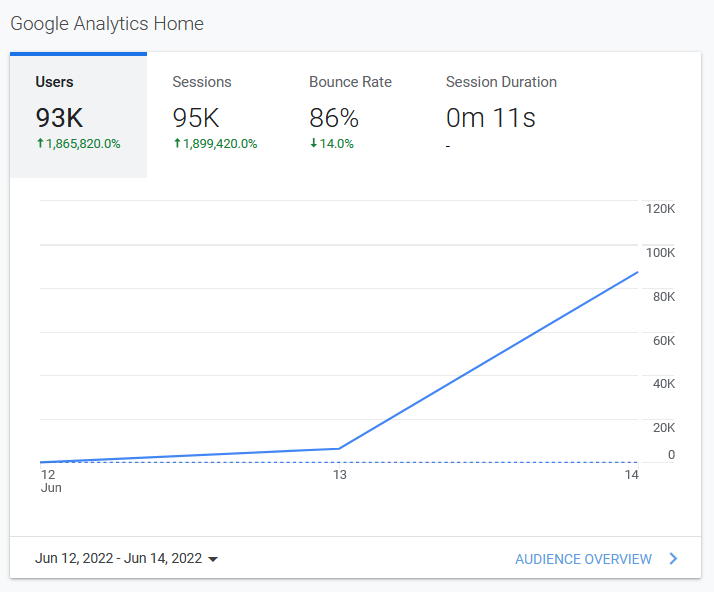This screenshot has height=592, width=714.
Task: Click the 80K y-axis label
Action: 664,297
